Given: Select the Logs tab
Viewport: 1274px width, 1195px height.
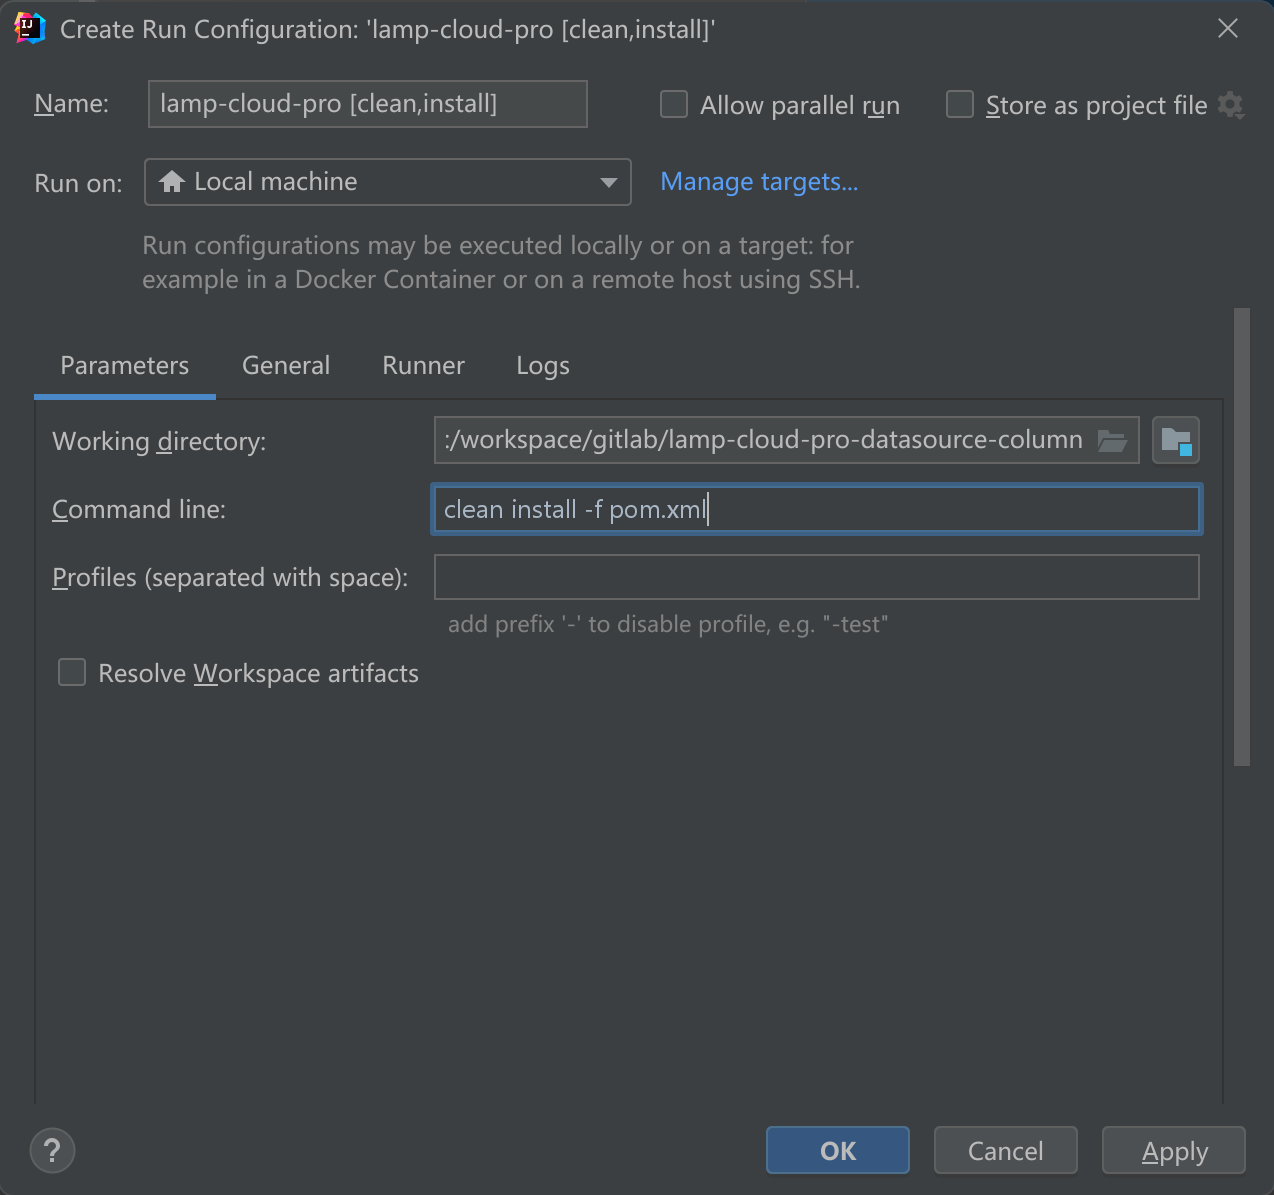Looking at the screenshot, I should click(543, 366).
